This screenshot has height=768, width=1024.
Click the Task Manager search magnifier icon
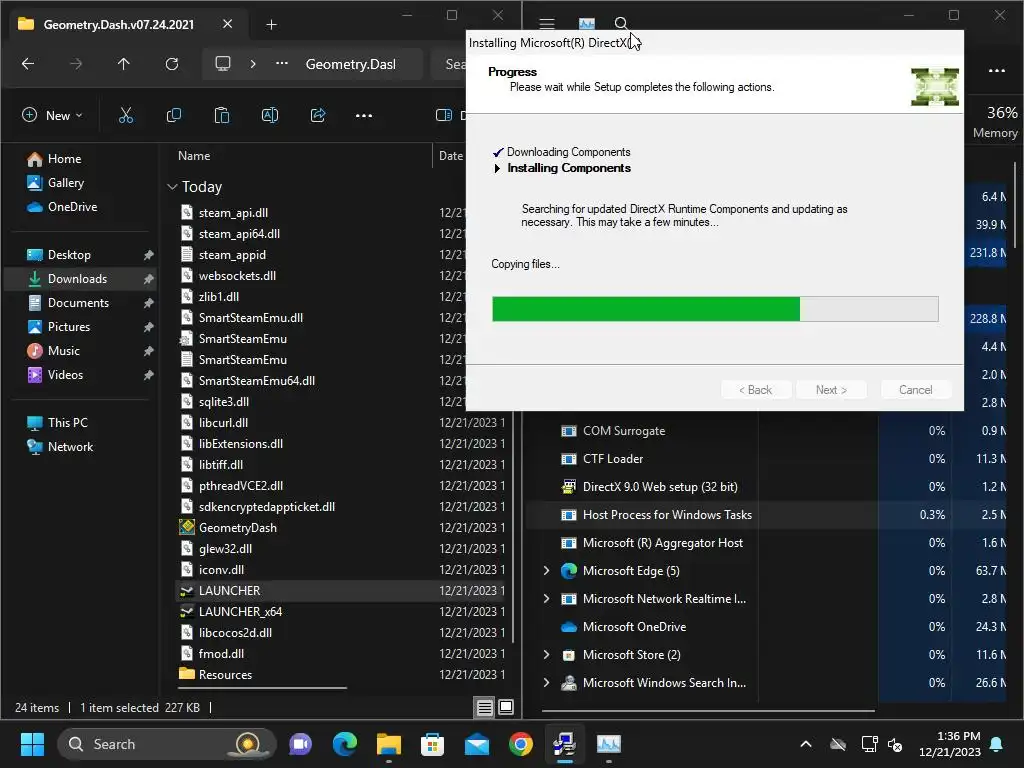621,24
